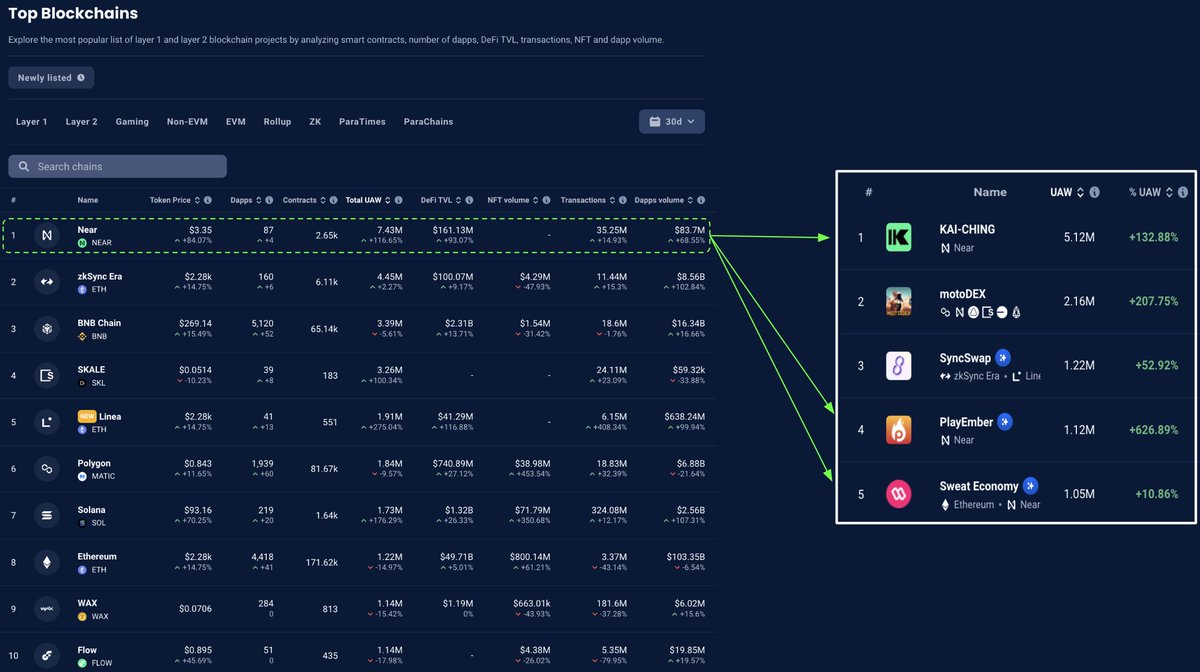
Task: Click Near's $161.13M DeFi TVL value
Action: click(452, 230)
